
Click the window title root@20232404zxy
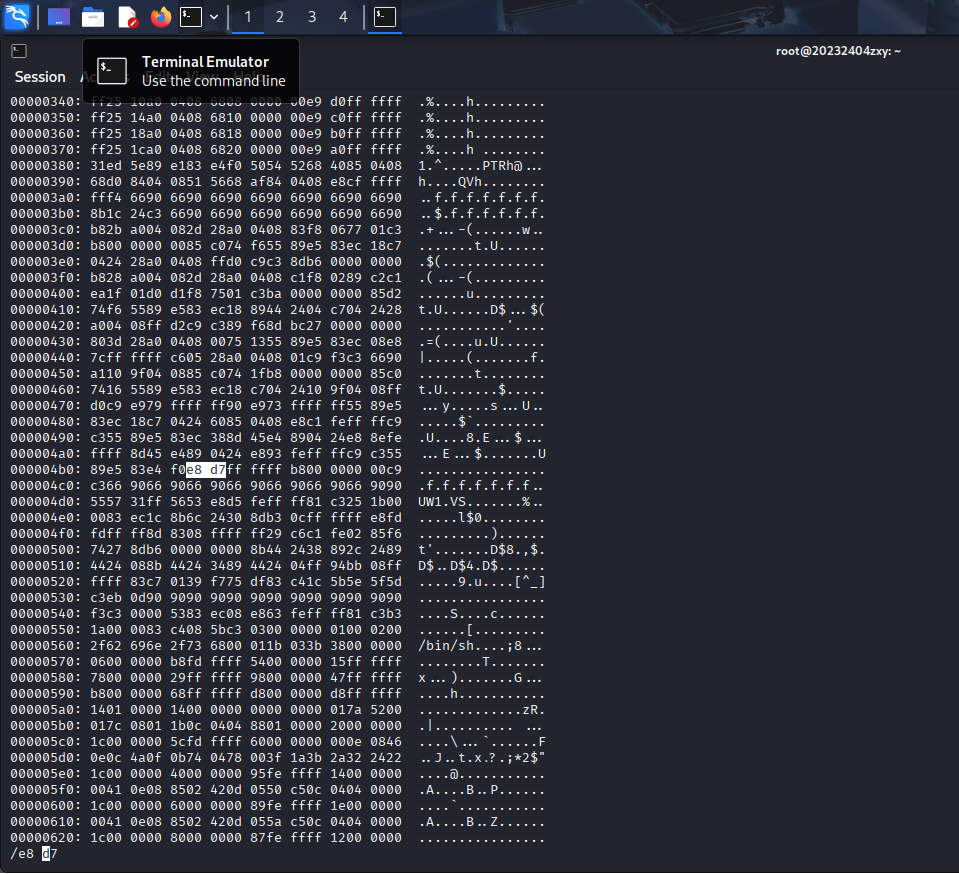click(x=838, y=51)
